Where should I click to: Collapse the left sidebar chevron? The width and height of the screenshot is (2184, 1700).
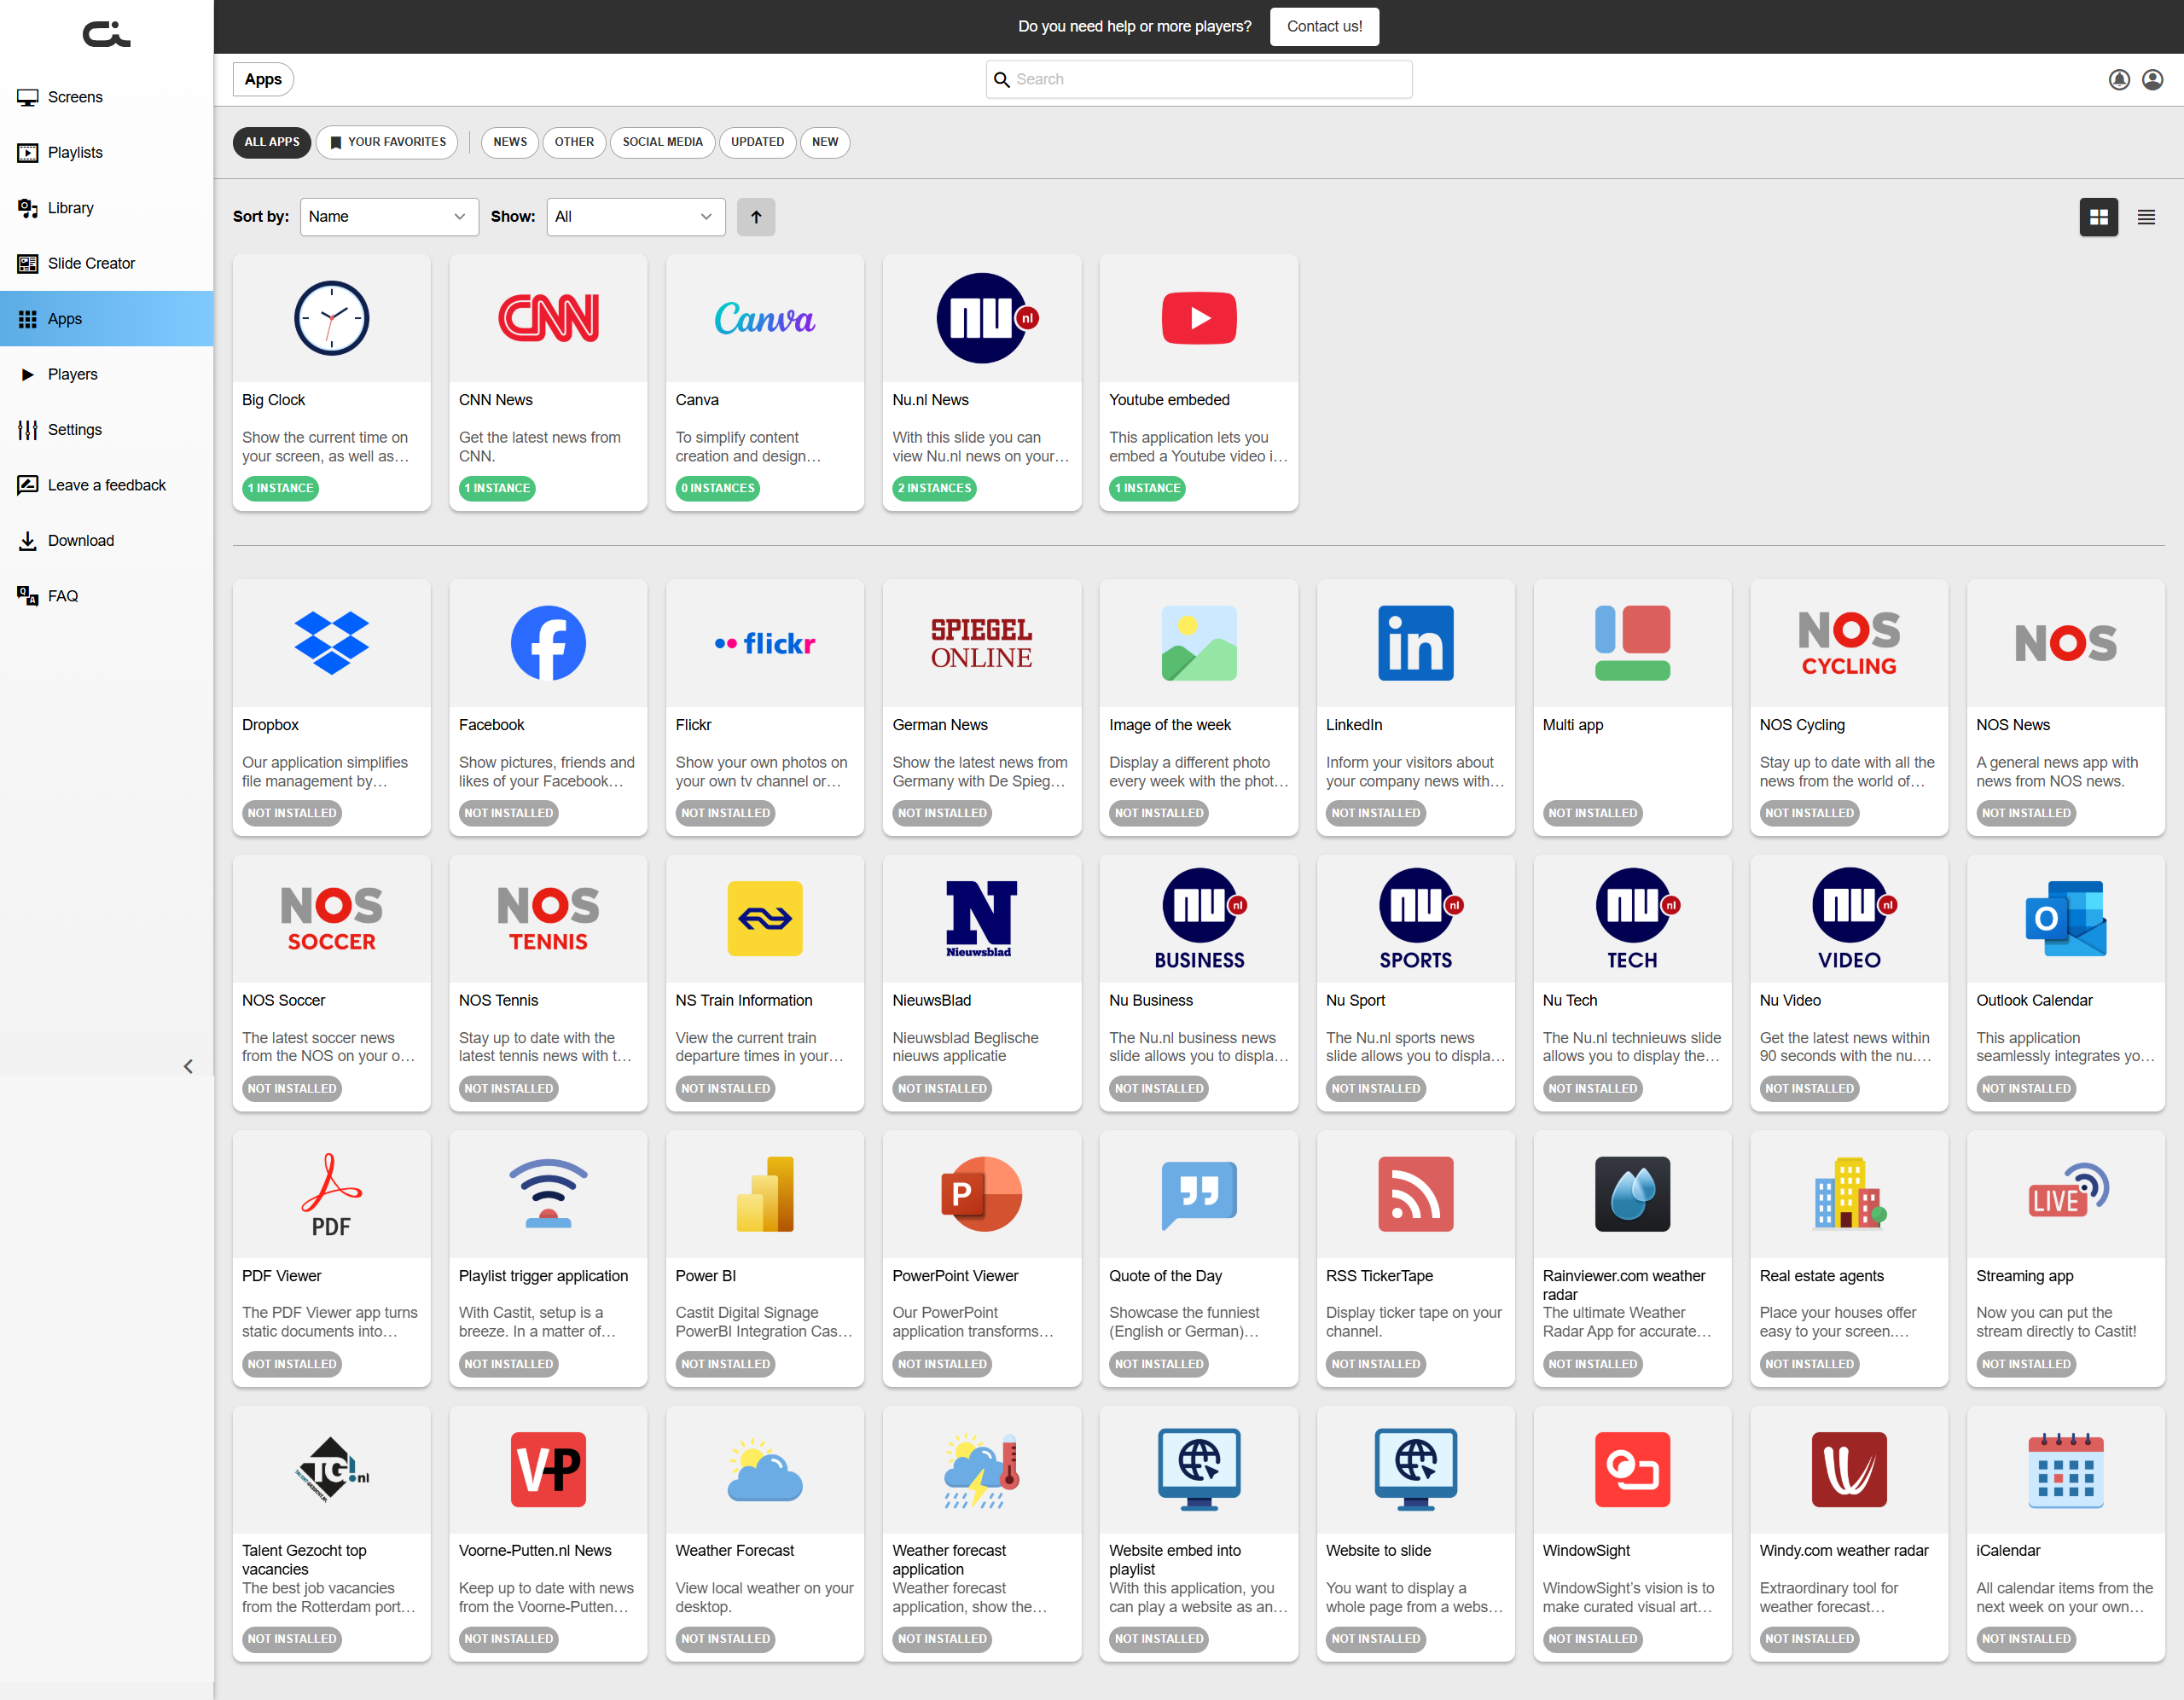point(188,1066)
